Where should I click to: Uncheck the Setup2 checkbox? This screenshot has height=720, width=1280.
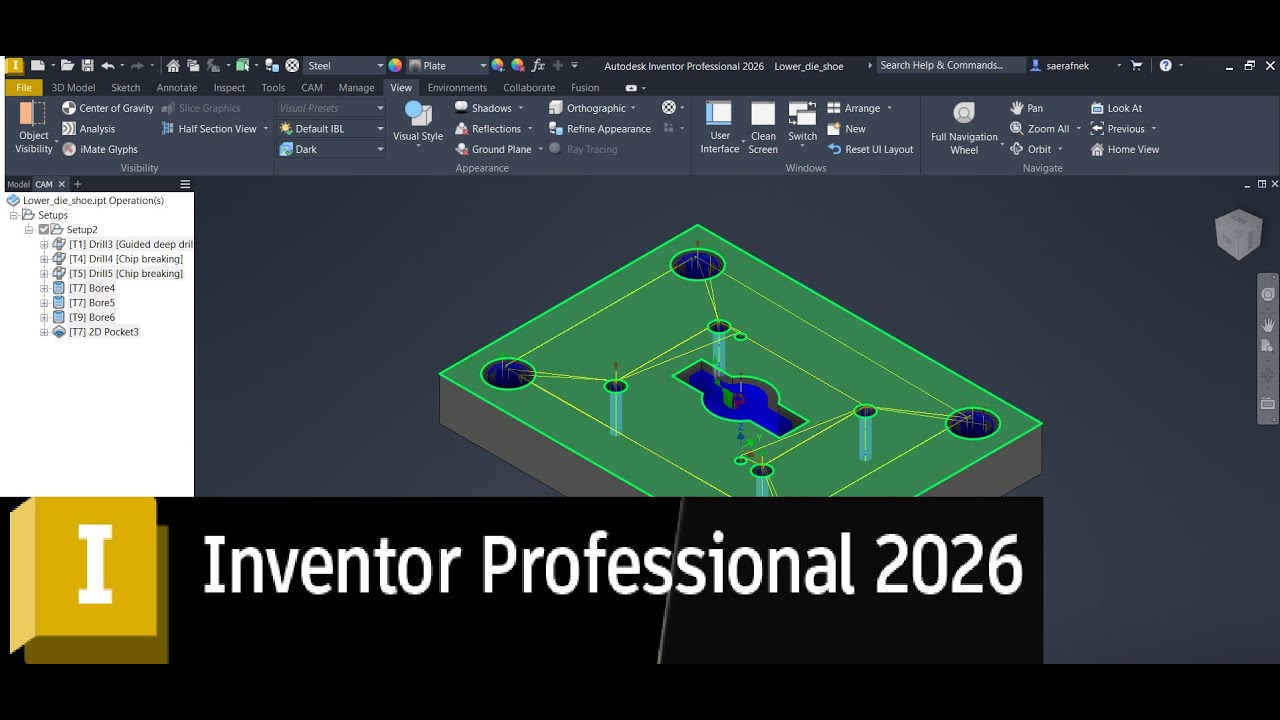tap(43, 230)
